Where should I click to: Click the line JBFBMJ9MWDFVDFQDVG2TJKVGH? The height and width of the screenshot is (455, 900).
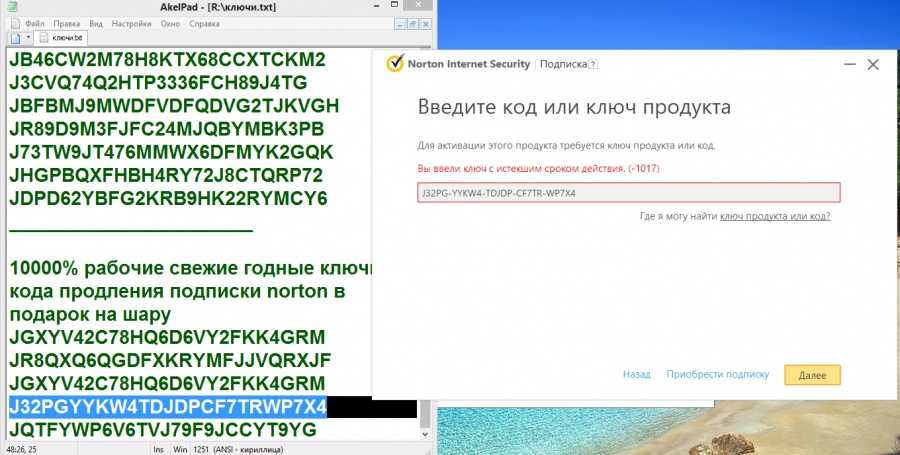[x=174, y=106]
